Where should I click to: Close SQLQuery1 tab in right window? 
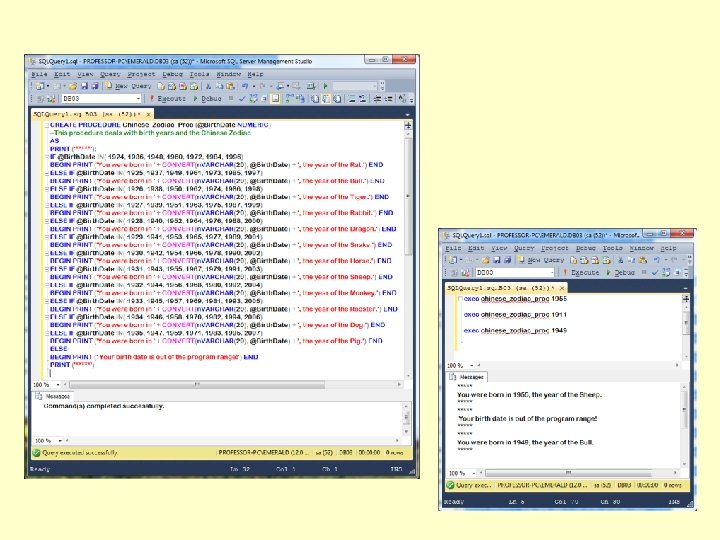pyautogui.click(x=562, y=288)
